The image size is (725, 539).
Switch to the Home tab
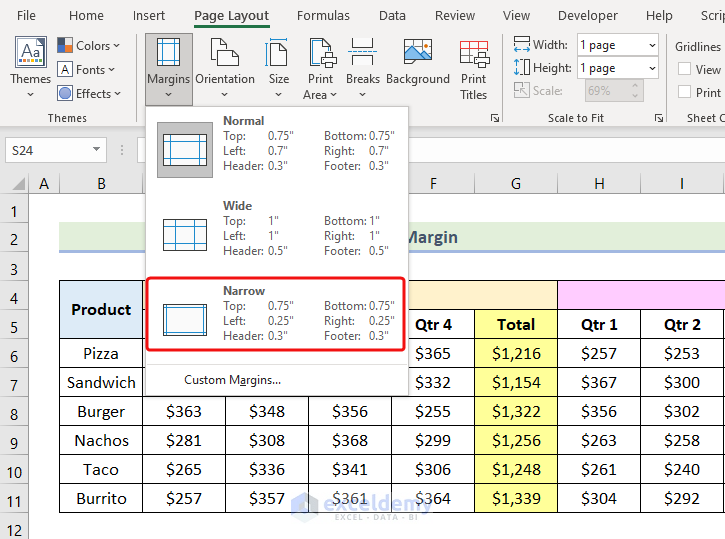[86, 16]
